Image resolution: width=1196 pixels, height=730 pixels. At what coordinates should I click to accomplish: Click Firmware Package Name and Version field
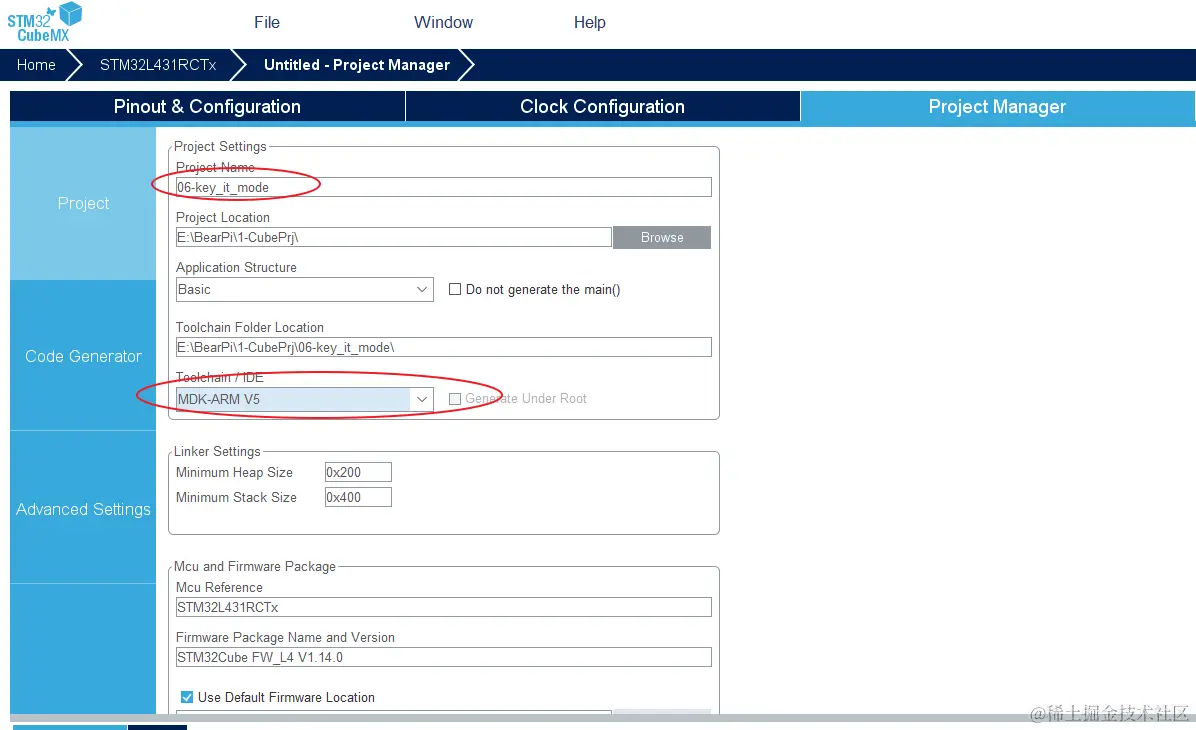pos(443,657)
